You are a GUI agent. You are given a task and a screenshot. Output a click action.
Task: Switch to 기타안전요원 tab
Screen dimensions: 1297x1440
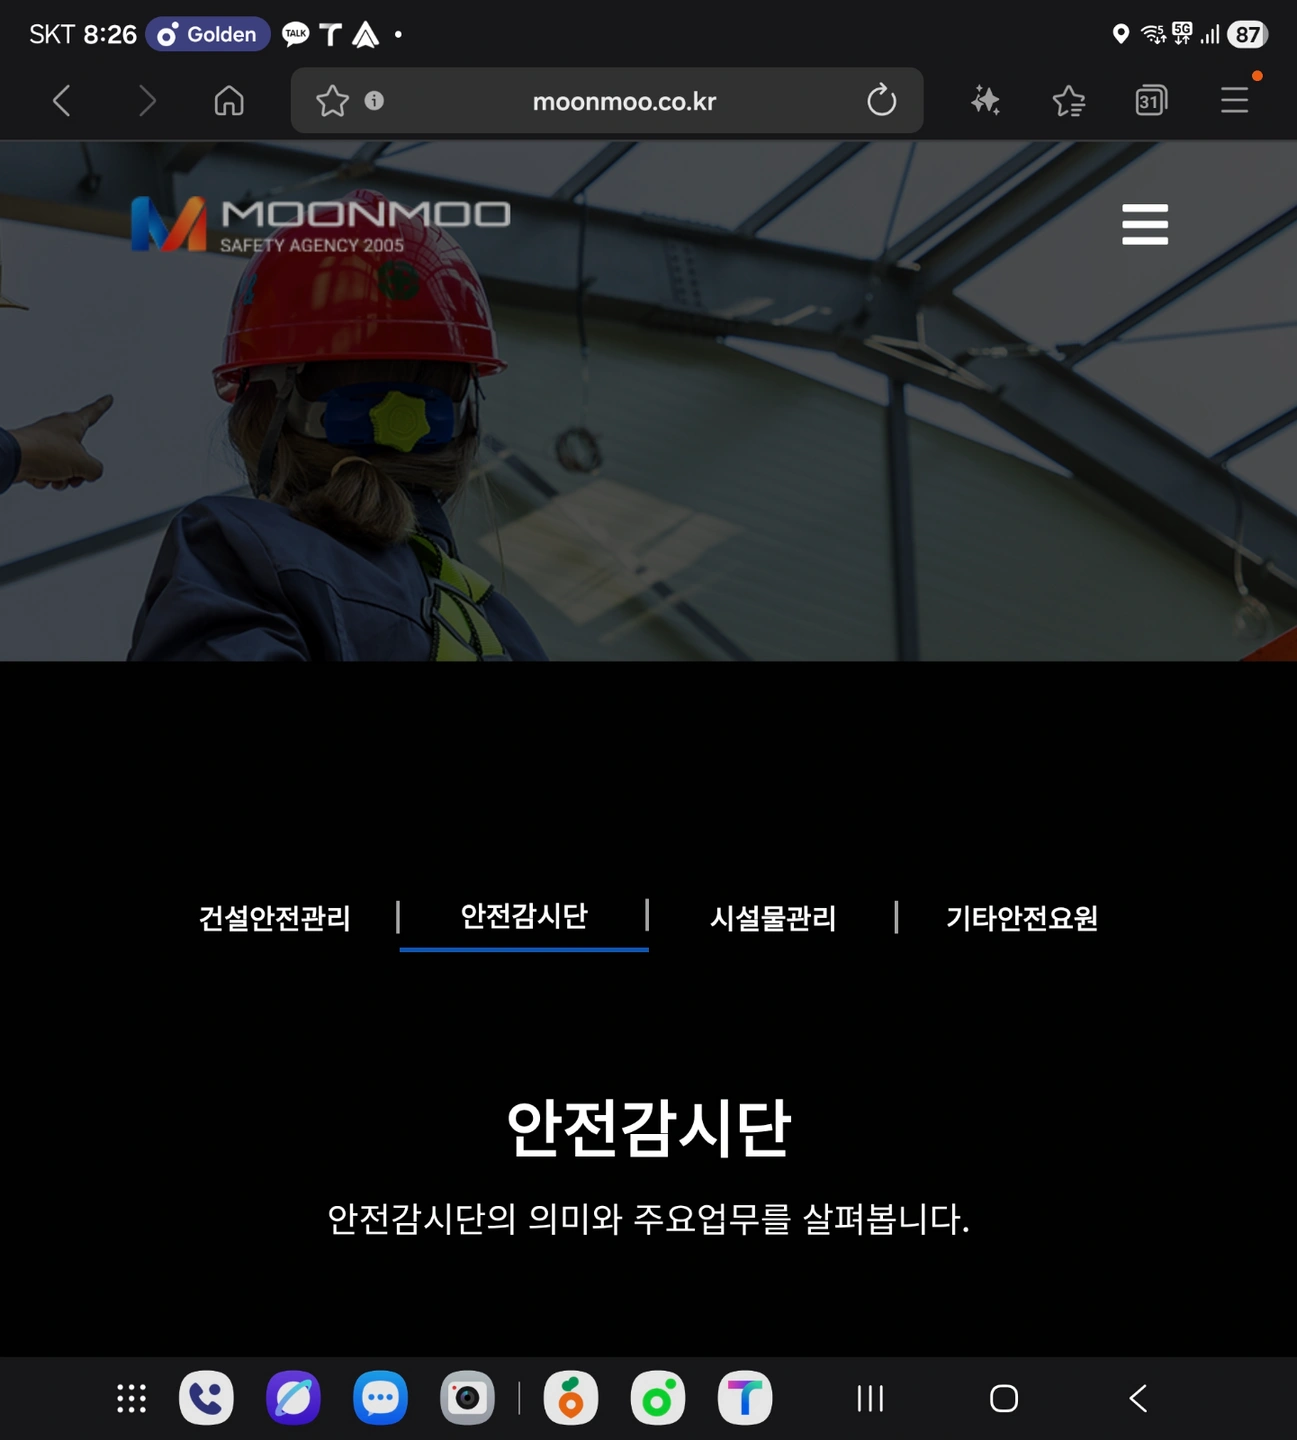pyautogui.click(x=1022, y=918)
